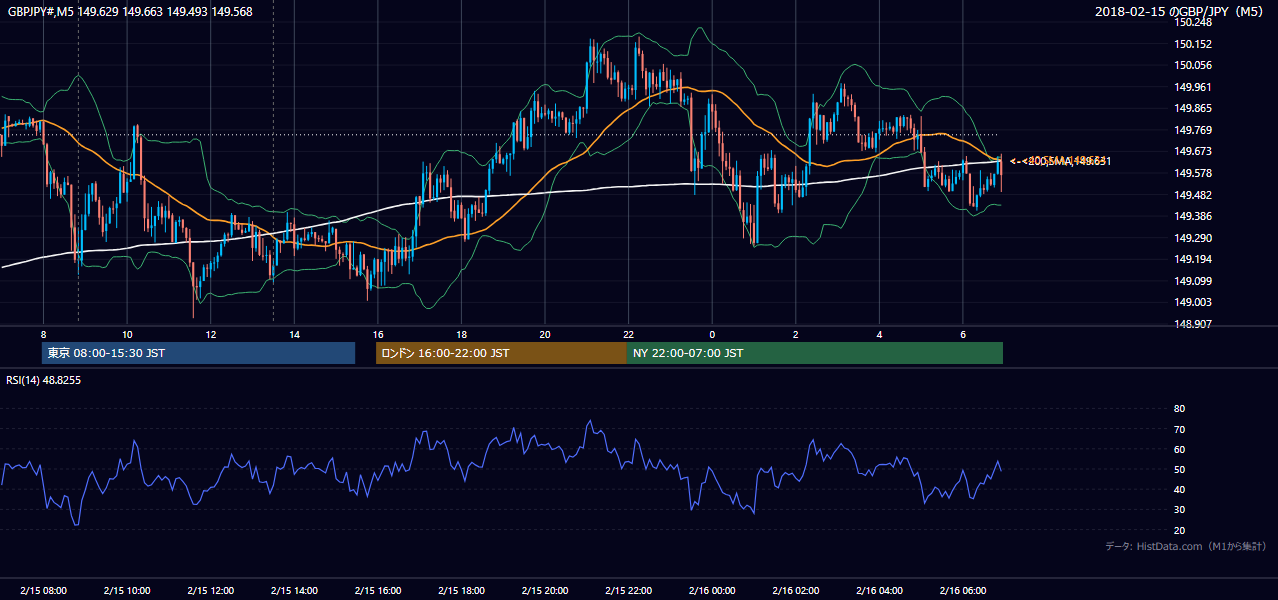The image size is (1278, 600).
Task: Click the RSI scale level 70
Action: (1179, 429)
